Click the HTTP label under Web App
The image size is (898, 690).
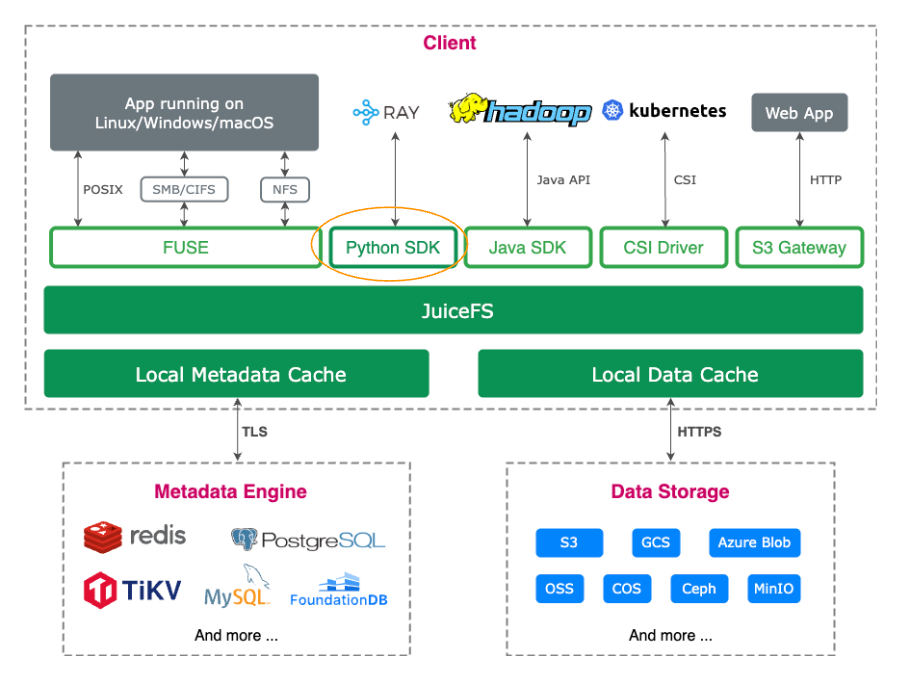click(825, 180)
